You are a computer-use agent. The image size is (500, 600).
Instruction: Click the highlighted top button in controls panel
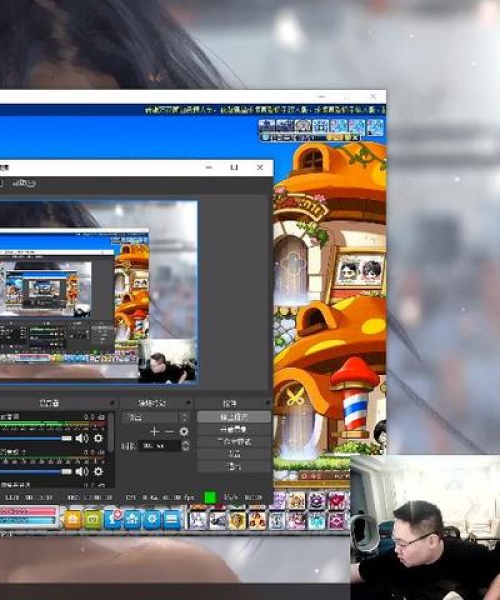(234, 417)
